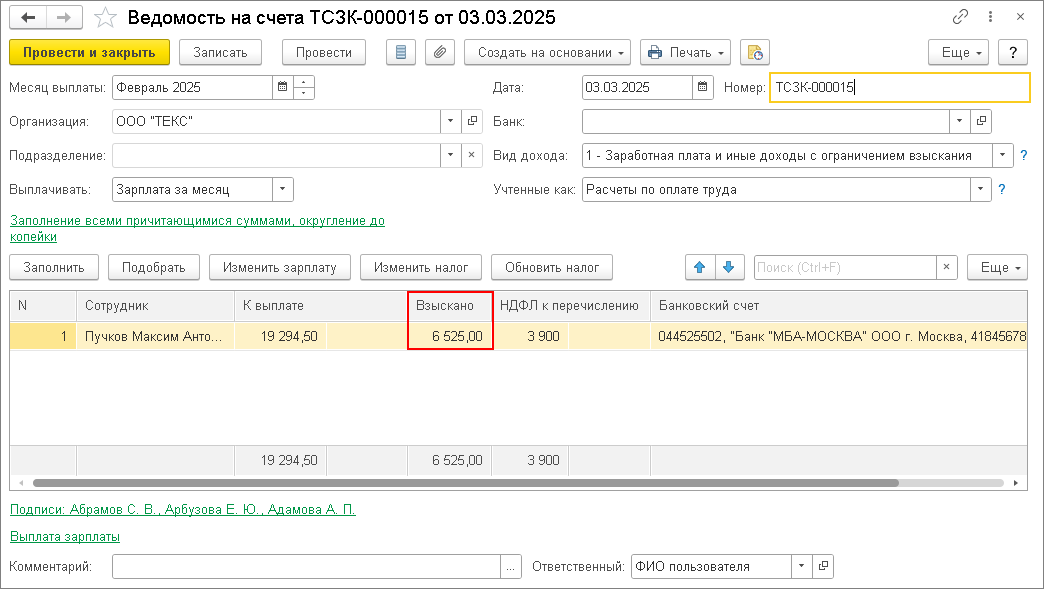This screenshot has height=589, width=1044.
Task: Open the top Еще menu
Action: pos(958,52)
